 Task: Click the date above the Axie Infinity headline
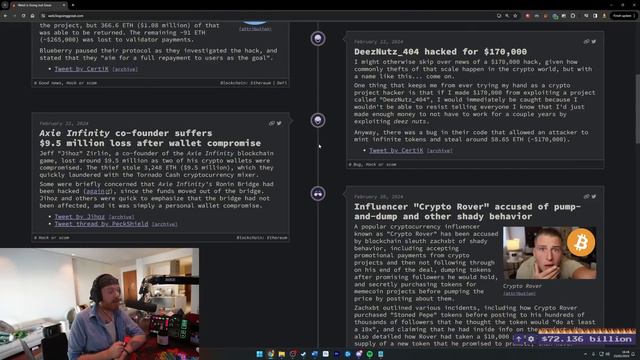click(64, 123)
